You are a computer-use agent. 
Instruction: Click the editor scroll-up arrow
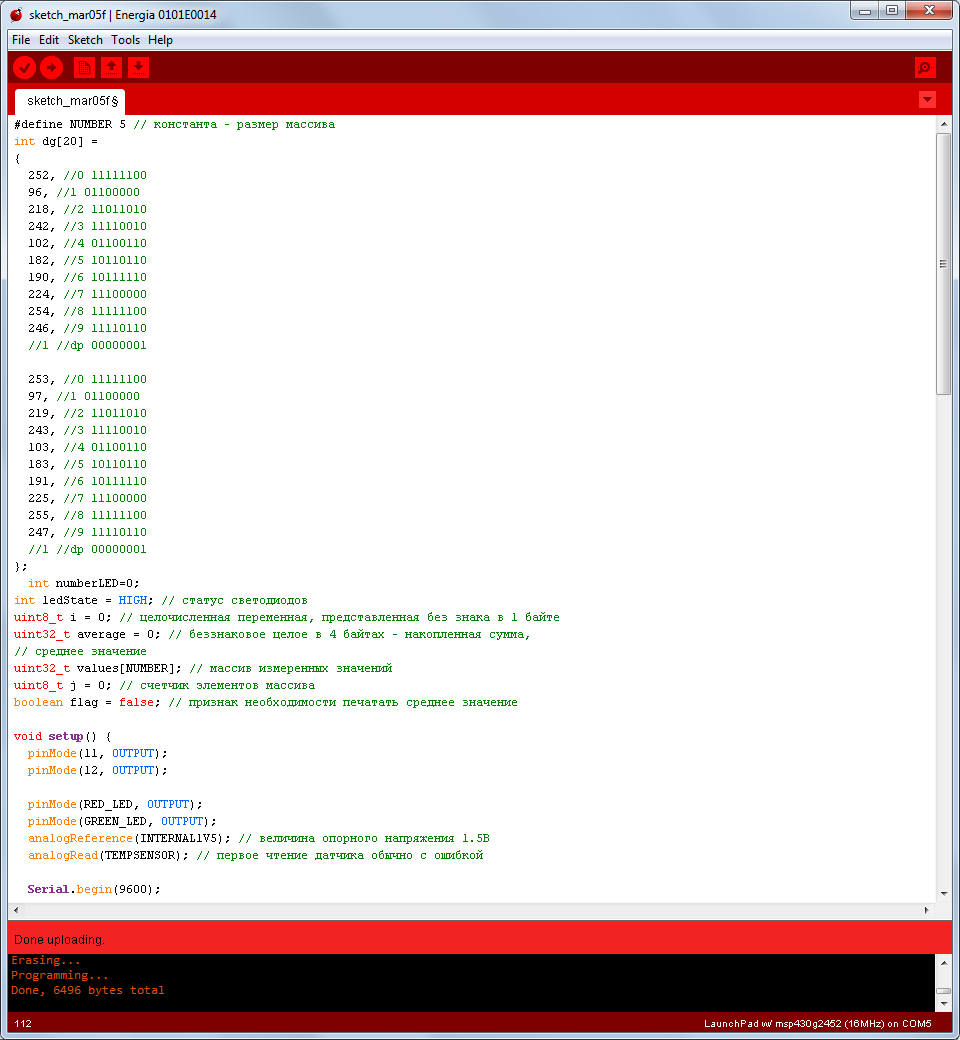[x=943, y=124]
